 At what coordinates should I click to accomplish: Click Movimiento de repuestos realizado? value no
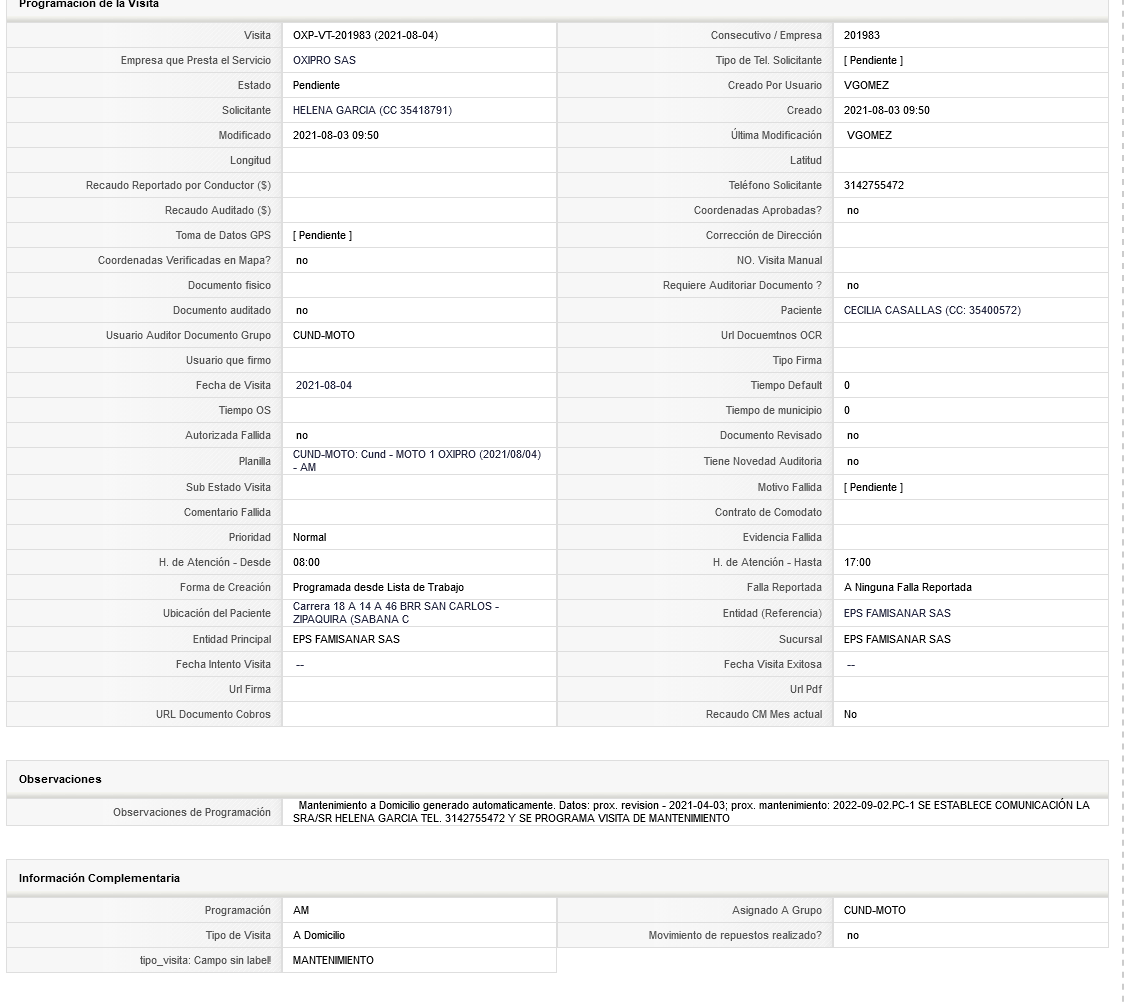853,936
